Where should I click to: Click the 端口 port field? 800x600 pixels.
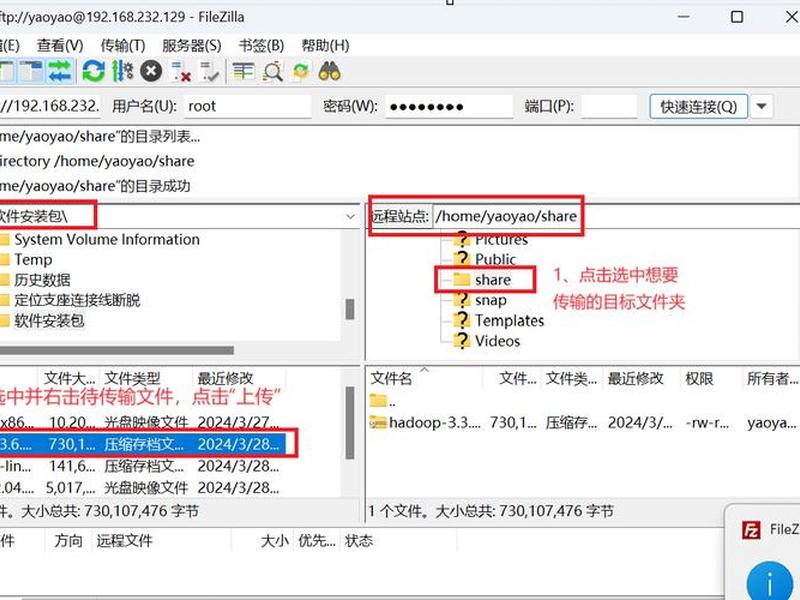[609, 106]
